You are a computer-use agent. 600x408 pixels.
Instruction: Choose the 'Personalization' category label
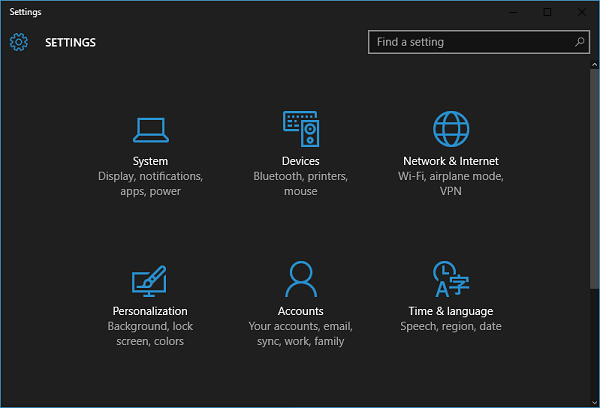tap(150, 311)
